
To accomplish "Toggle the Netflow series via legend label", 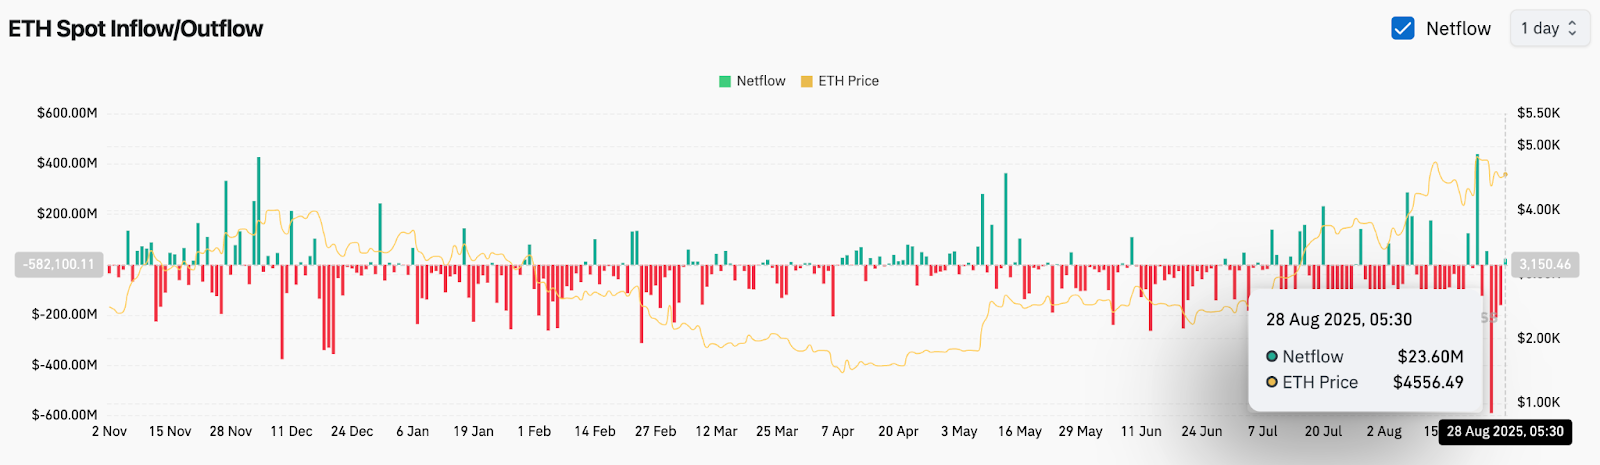I will [x=760, y=81].
